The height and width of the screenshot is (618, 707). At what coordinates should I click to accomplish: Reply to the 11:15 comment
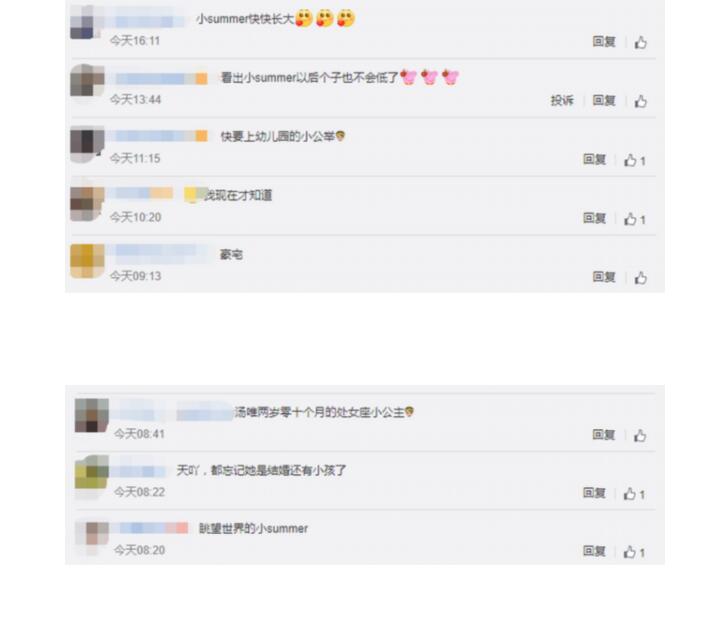click(595, 159)
